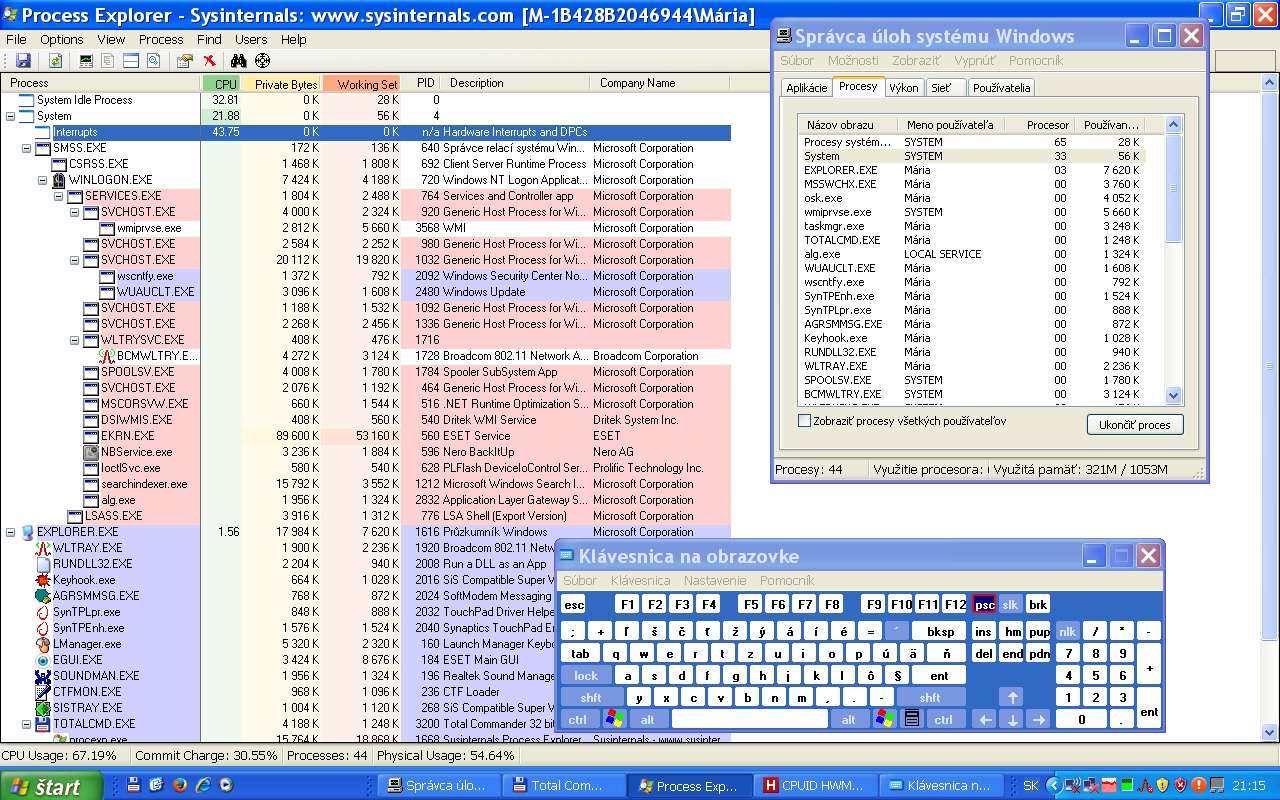
Task: Click the WLTRAY.EXE process icon under EXPLORER
Action: click(x=43, y=548)
